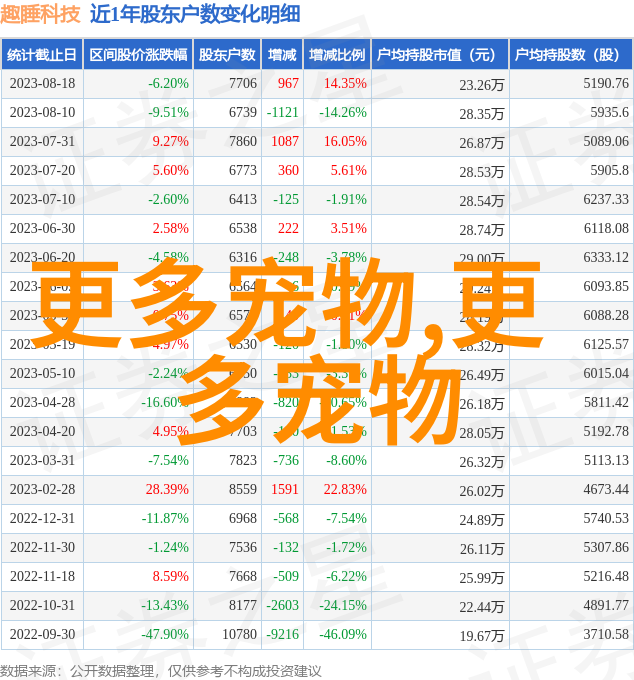
Task: Click the average shares value 4673.44
Action: (x=606, y=489)
